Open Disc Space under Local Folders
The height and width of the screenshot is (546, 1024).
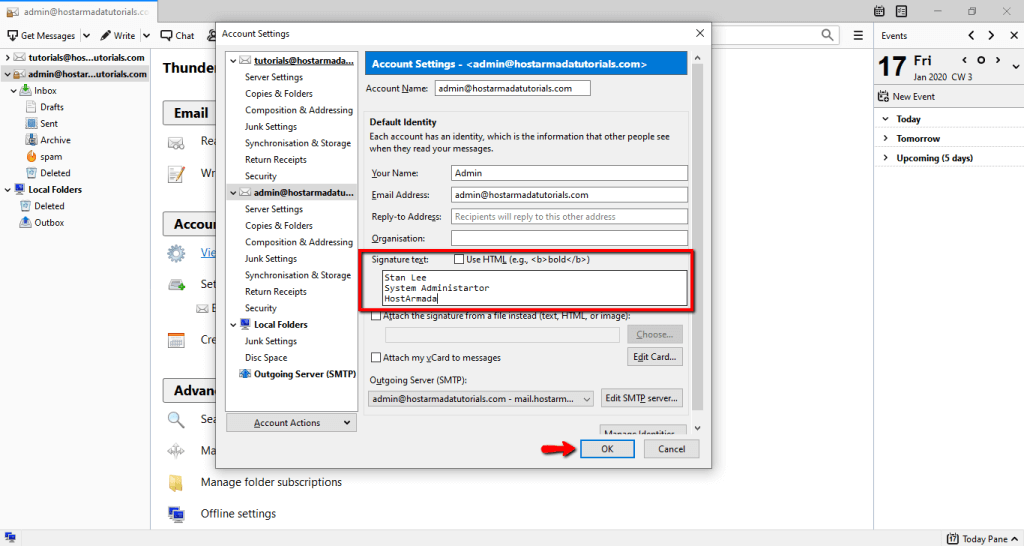266,358
